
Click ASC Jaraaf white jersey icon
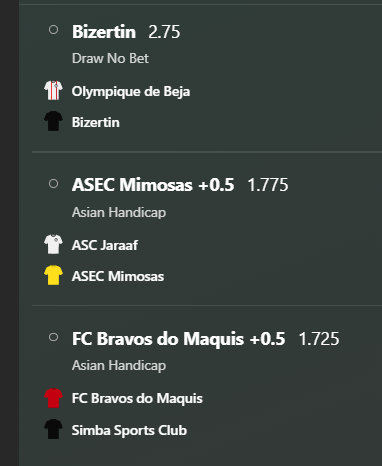pyautogui.click(x=53, y=244)
